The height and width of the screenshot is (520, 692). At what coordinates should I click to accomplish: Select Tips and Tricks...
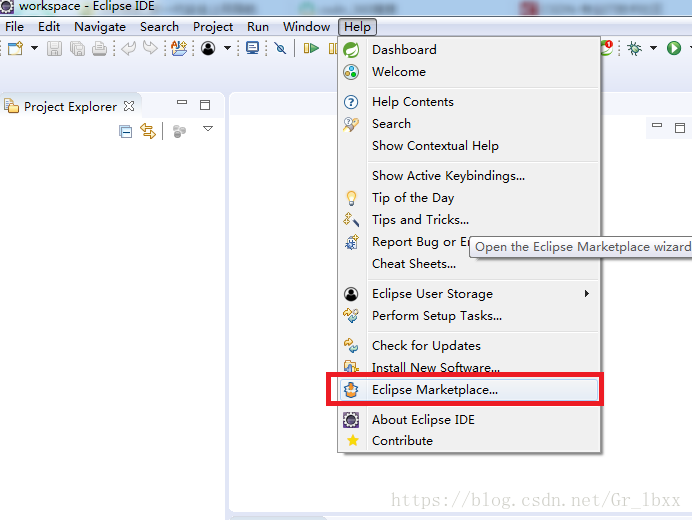click(x=469, y=220)
